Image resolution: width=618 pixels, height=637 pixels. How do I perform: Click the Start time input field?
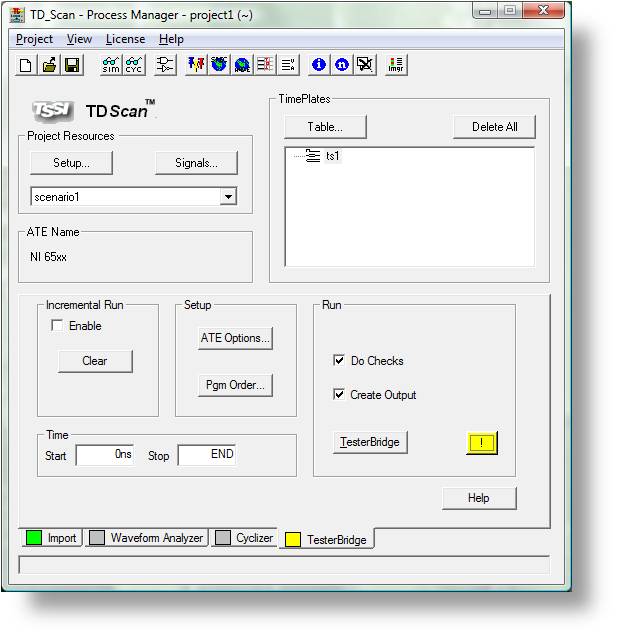[x=104, y=455]
